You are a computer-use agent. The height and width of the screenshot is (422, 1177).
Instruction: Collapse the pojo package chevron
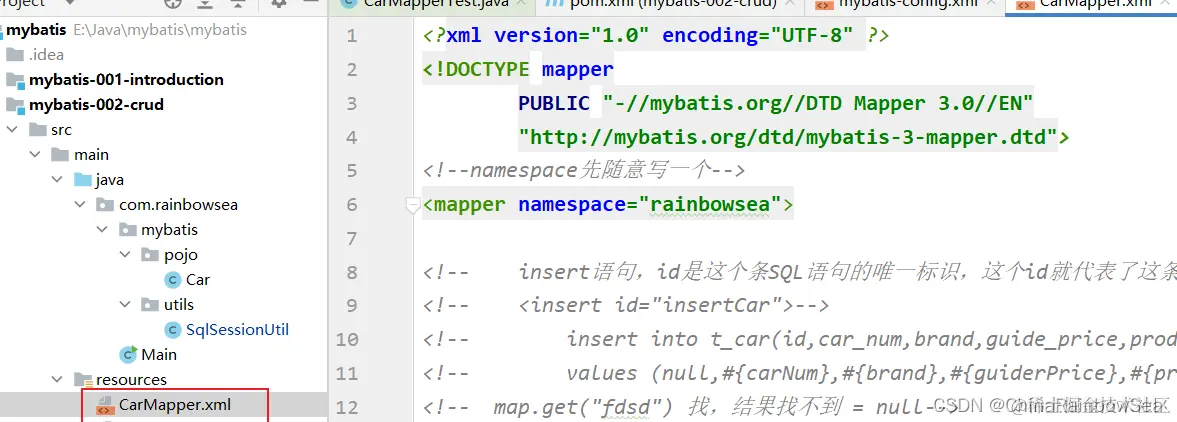[x=125, y=255]
